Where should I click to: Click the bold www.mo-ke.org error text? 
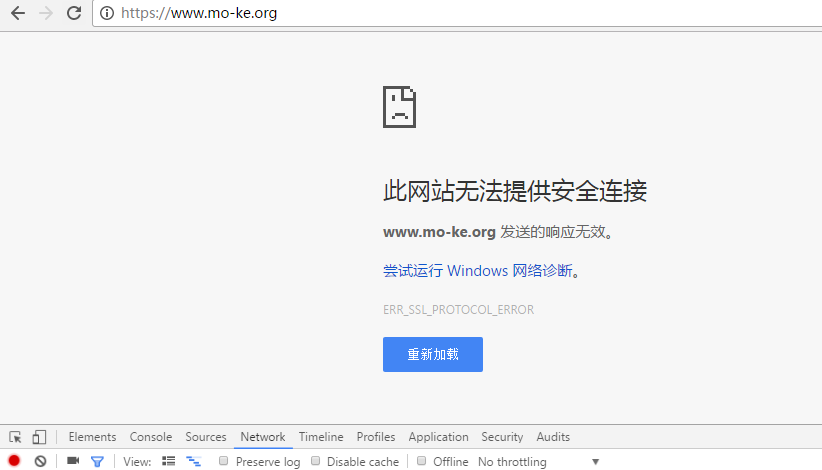point(439,232)
